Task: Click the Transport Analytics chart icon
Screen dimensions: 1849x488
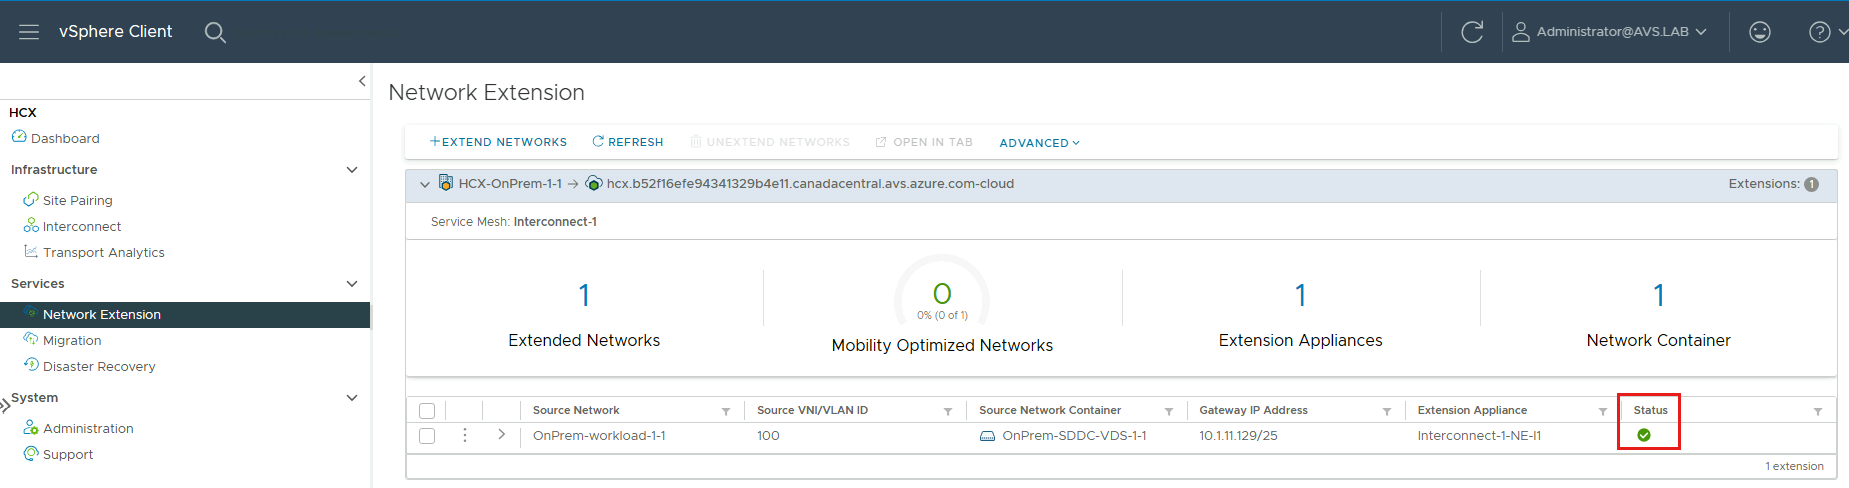Action: [x=31, y=251]
